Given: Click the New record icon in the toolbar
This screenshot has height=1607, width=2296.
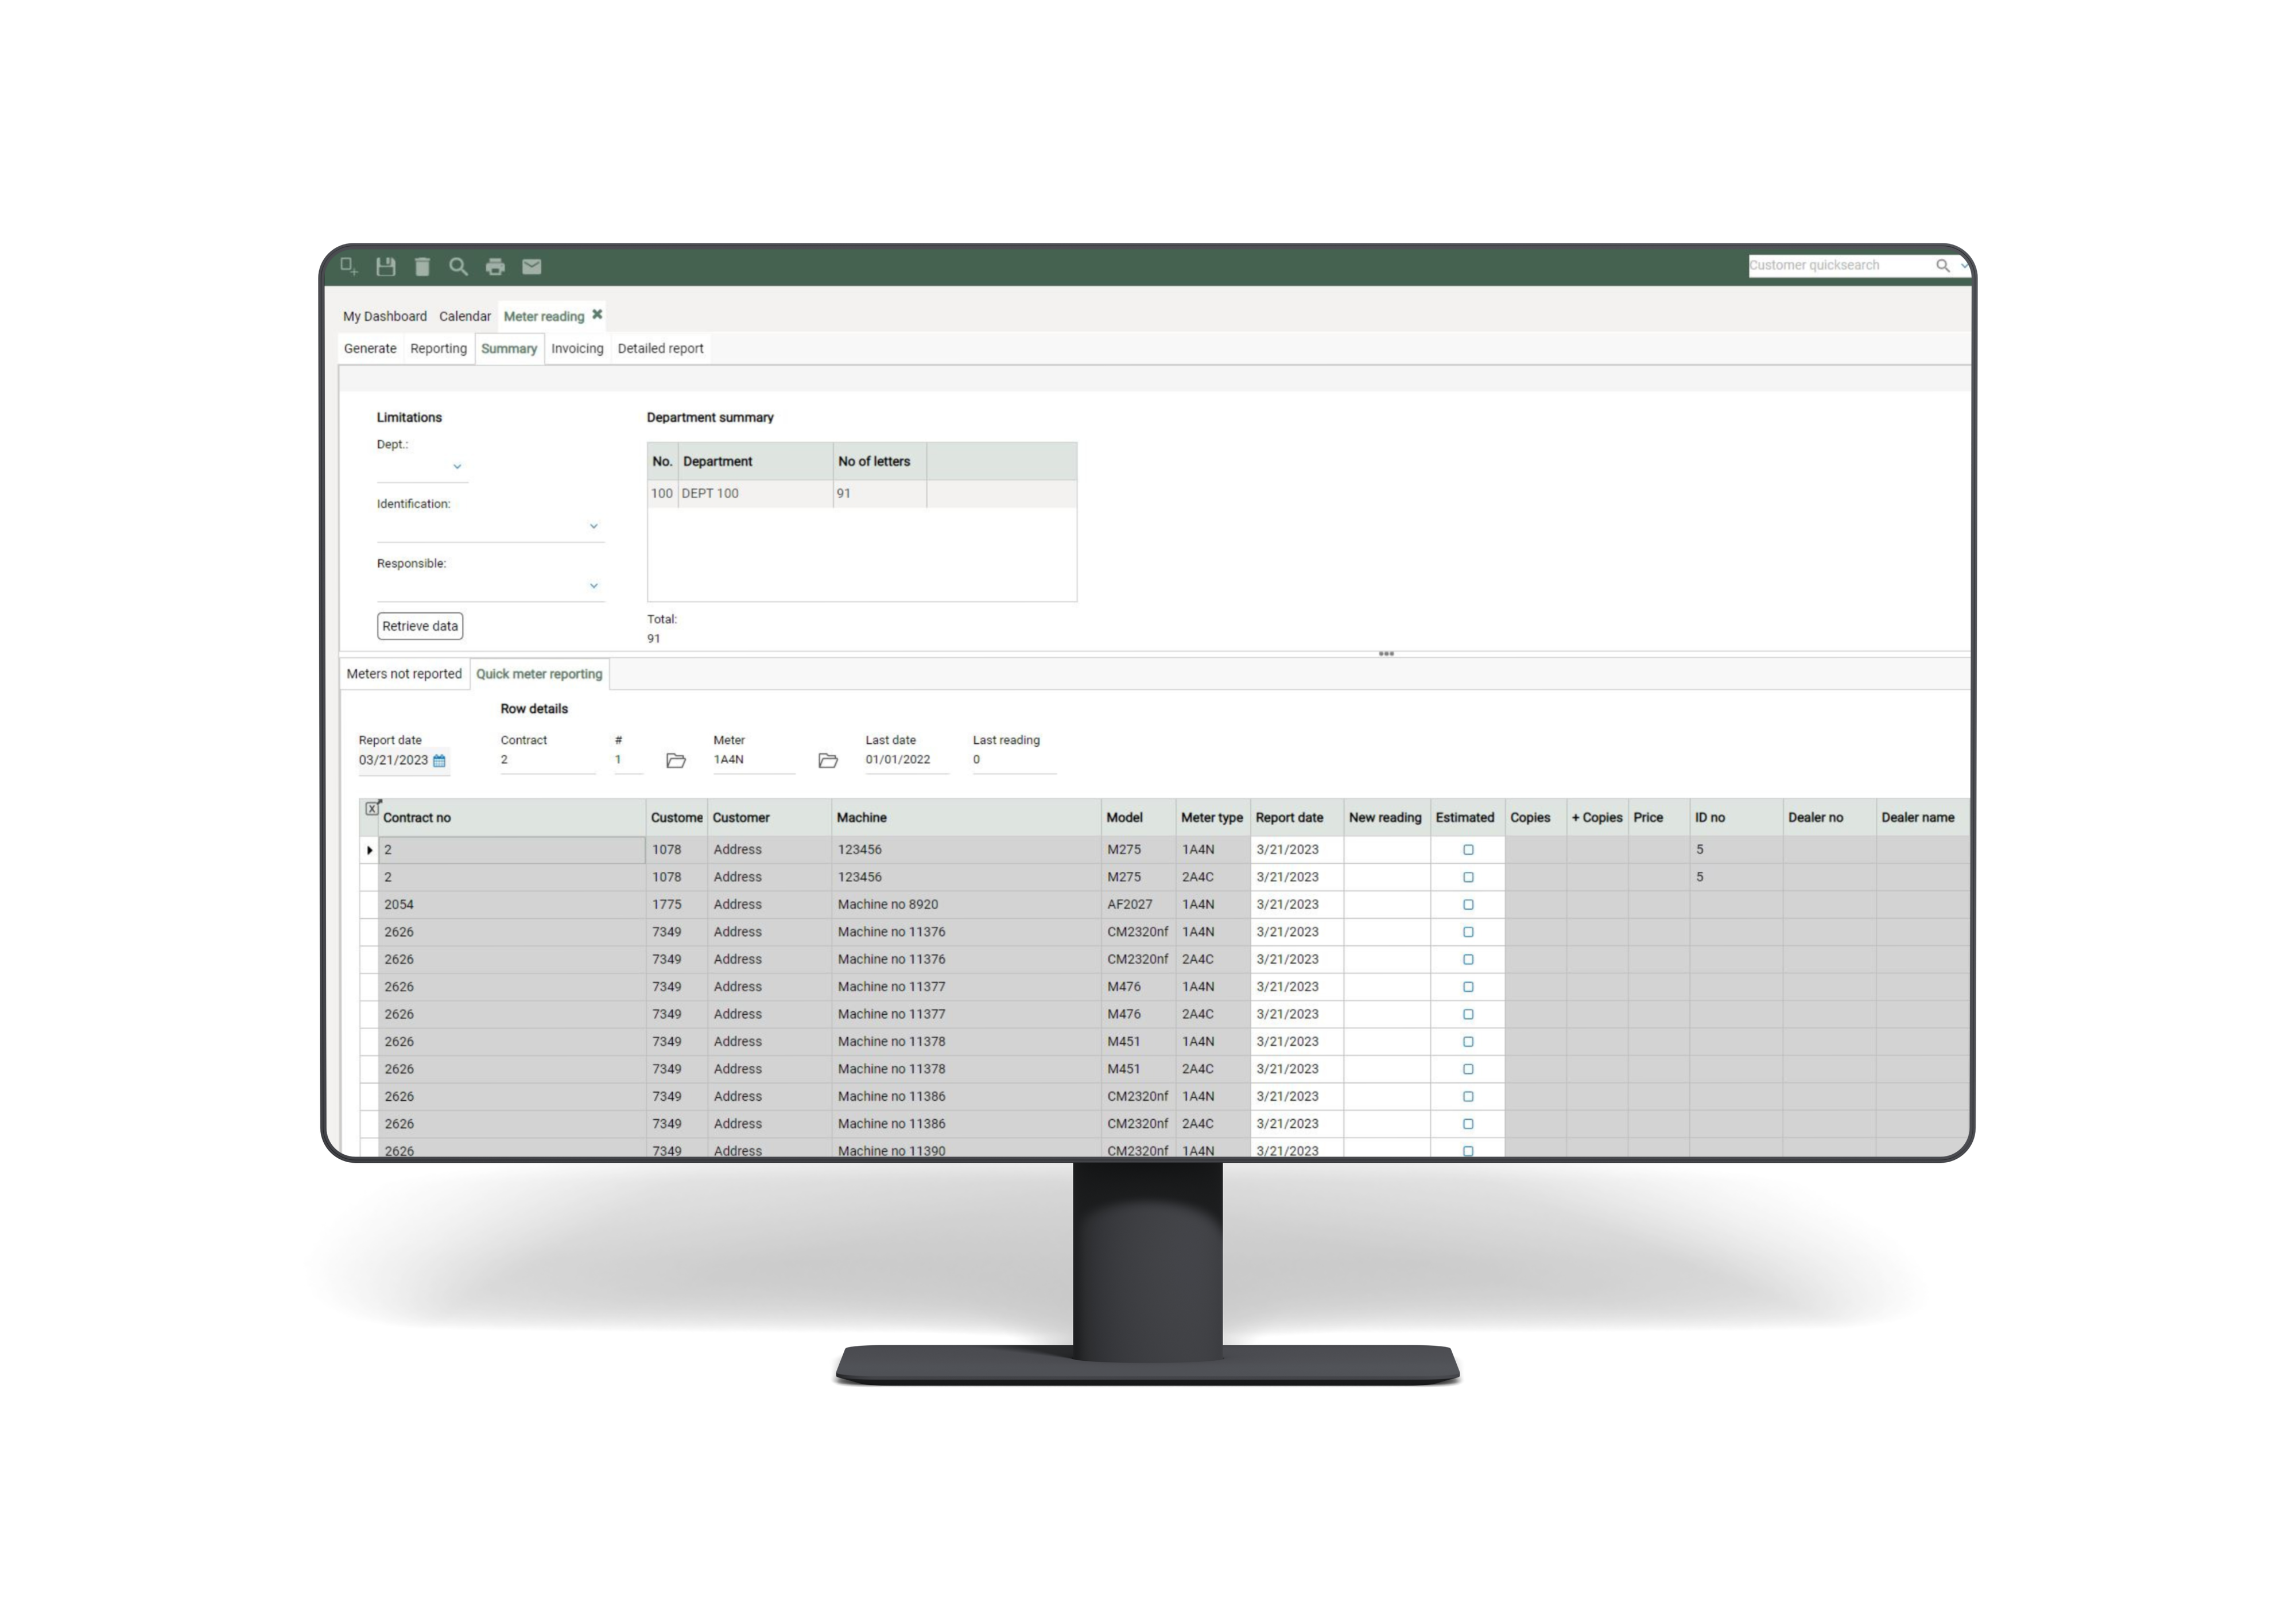Looking at the screenshot, I should pos(349,266).
